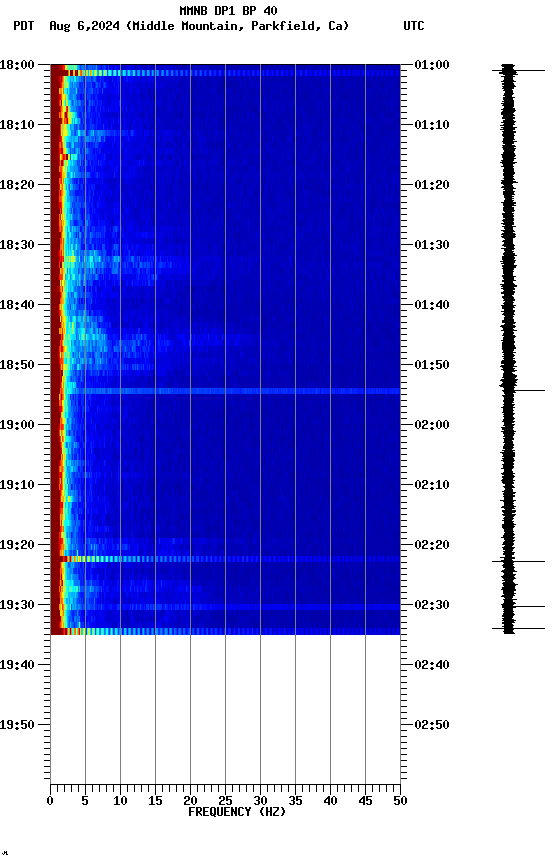
Task: Click the 19:00 PDT time label
Action: pyautogui.click(x=17, y=425)
